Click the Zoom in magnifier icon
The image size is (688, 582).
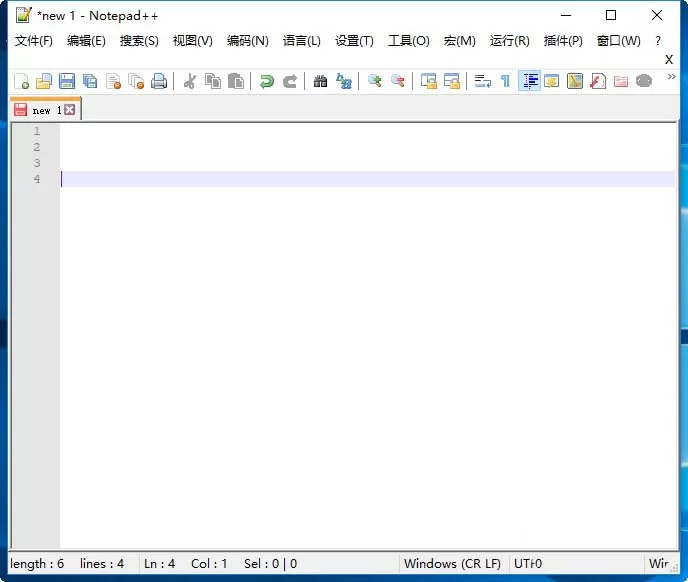coord(374,81)
